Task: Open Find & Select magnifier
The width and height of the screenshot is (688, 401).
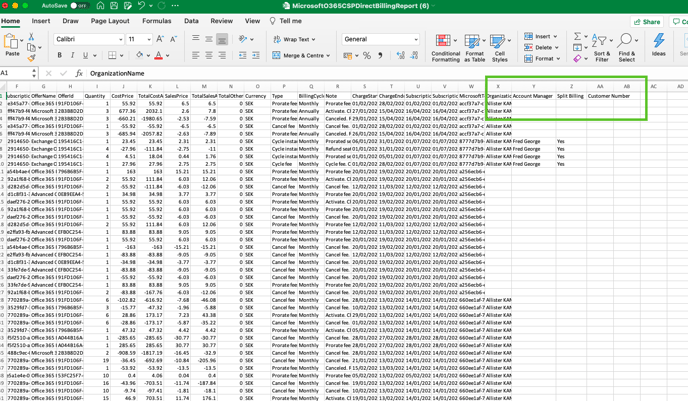Action: [x=627, y=48]
